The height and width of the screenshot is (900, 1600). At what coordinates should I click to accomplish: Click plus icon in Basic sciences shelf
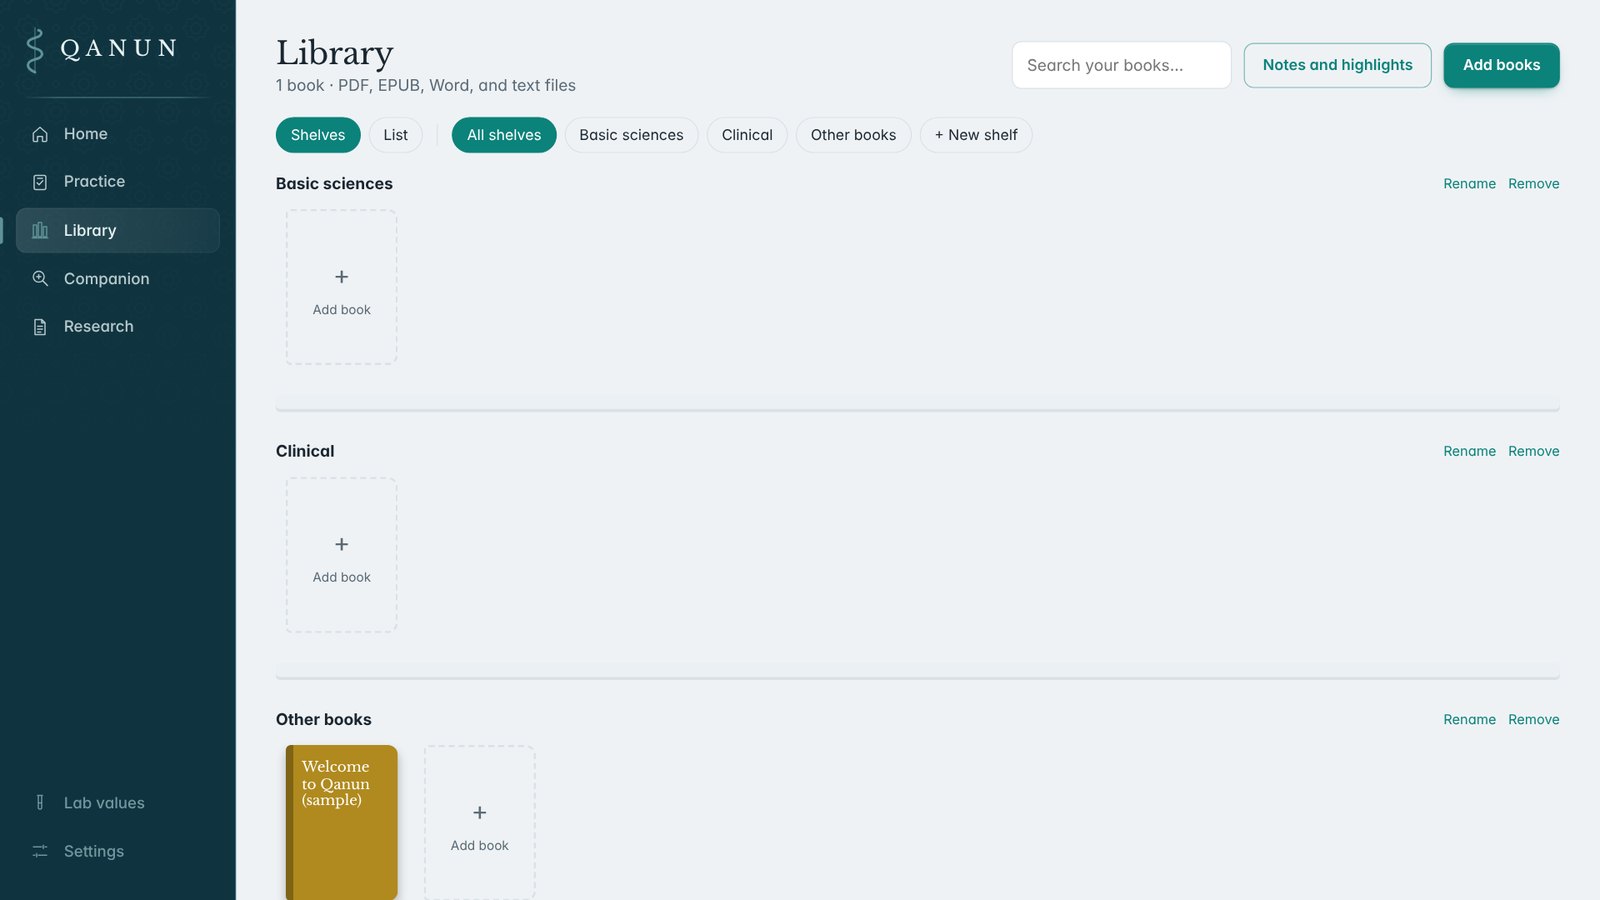[x=342, y=277]
